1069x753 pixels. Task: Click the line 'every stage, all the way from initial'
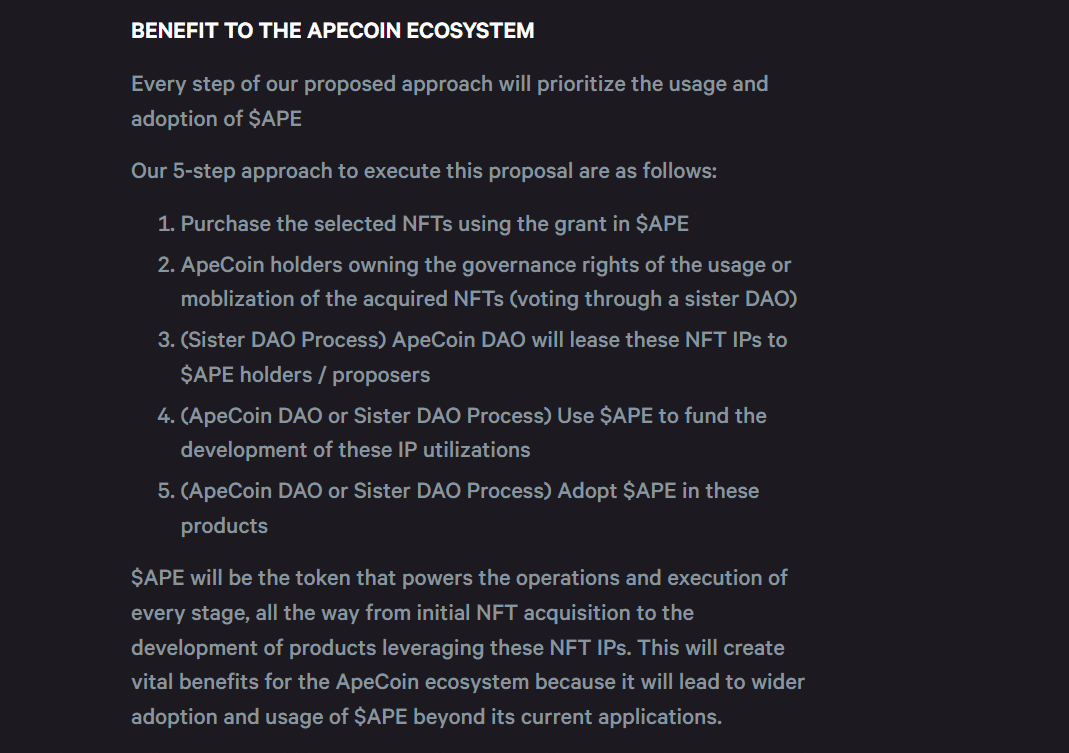[412, 613]
